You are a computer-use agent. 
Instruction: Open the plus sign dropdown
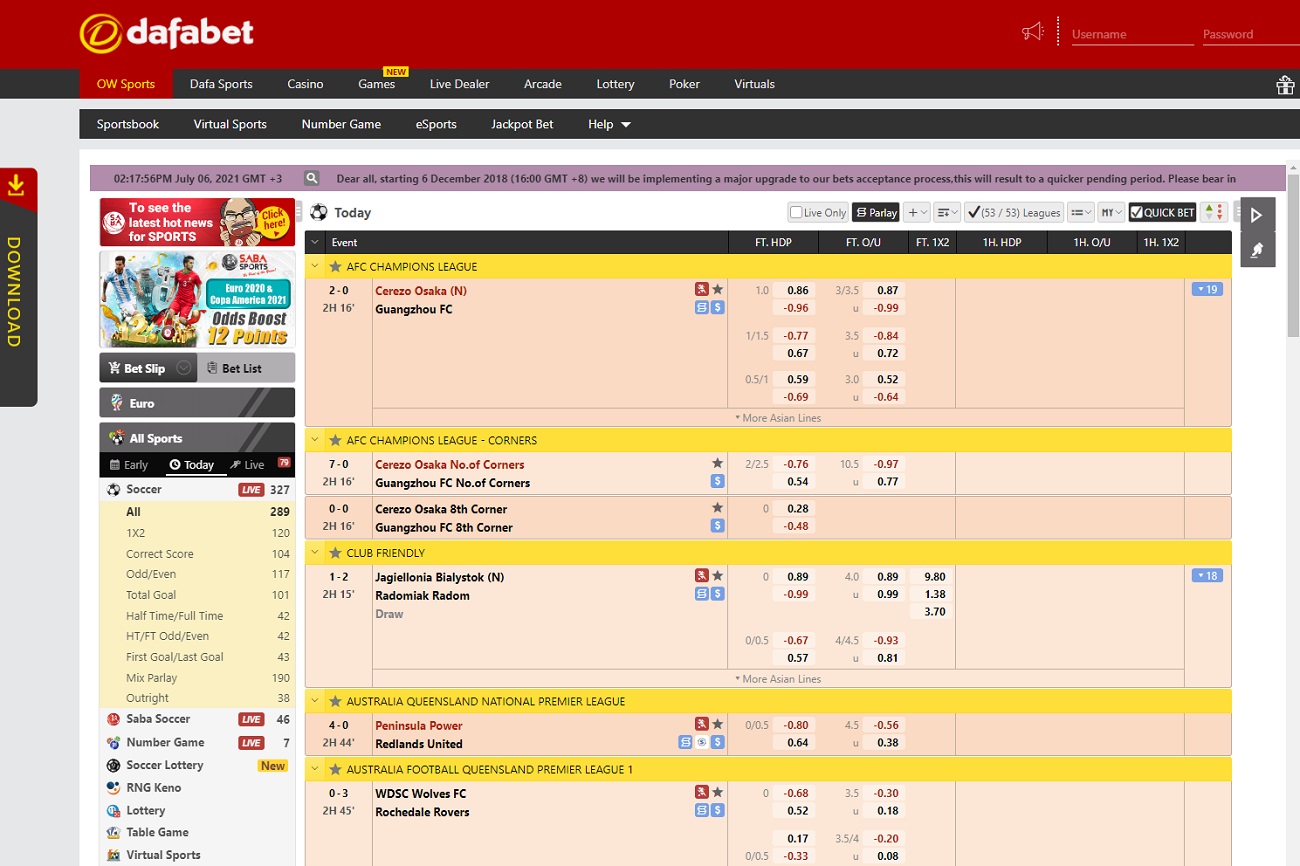coord(917,212)
